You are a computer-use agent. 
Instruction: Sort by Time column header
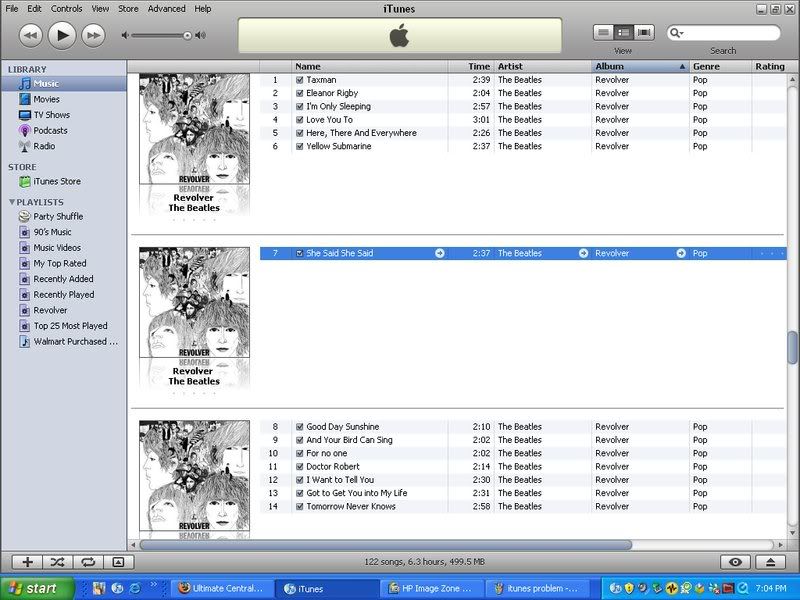471,66
